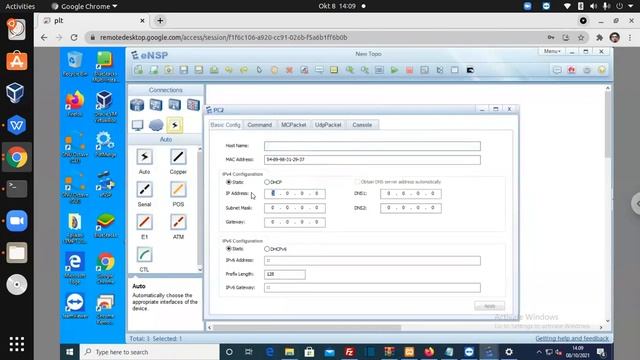
Task: Open a new Chrome tab with plus button
Action: pos(160,20)
